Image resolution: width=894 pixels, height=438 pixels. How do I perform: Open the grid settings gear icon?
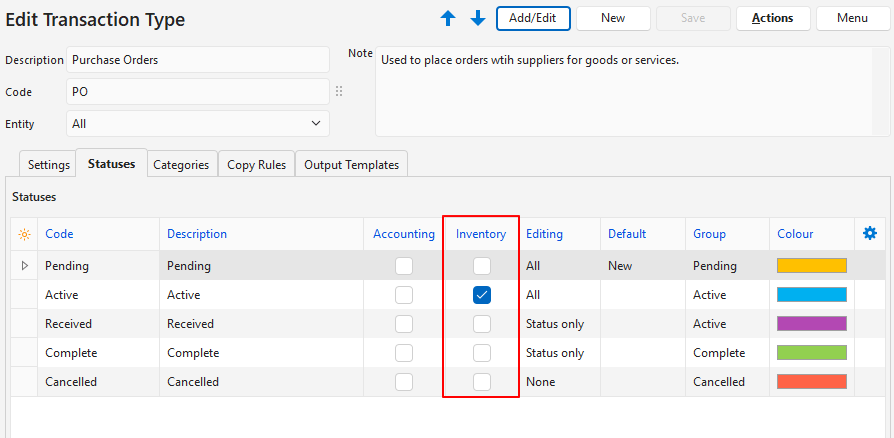[870, 233]
